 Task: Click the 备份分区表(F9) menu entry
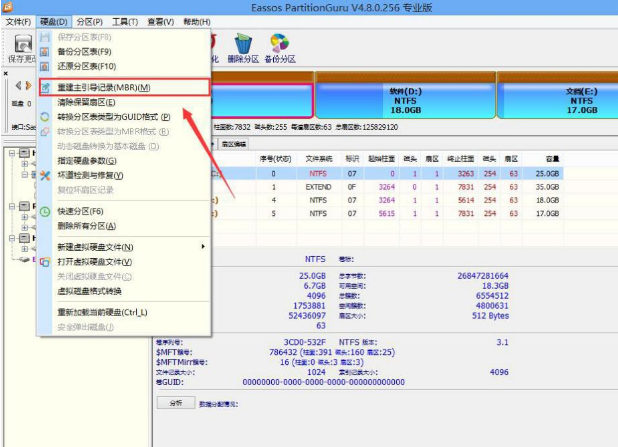83,51
